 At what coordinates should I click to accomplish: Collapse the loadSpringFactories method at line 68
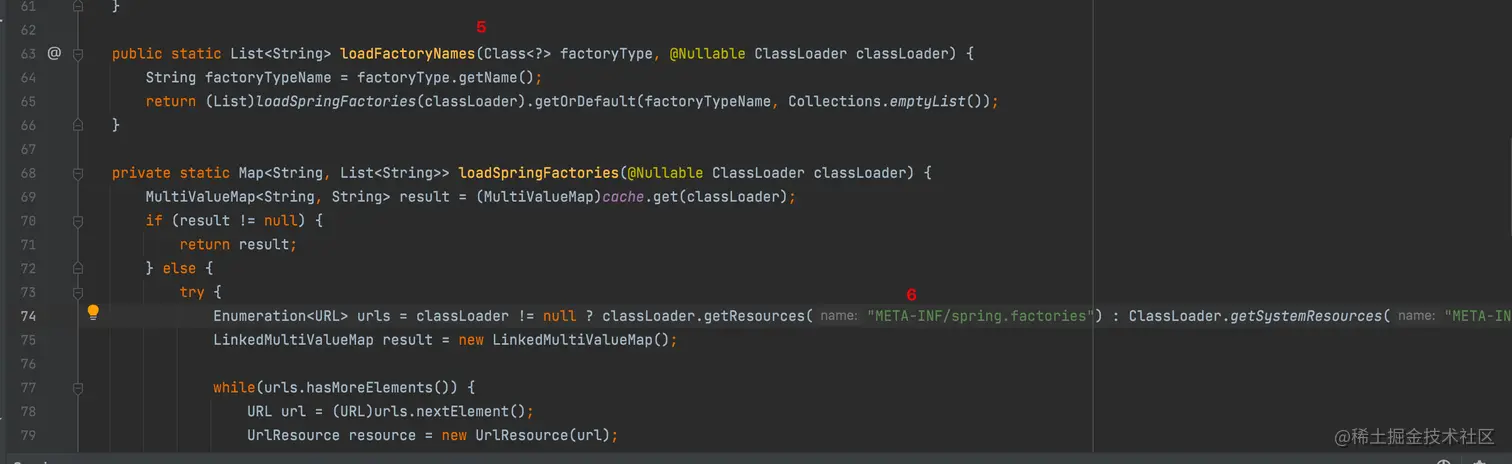click(78, 173)
